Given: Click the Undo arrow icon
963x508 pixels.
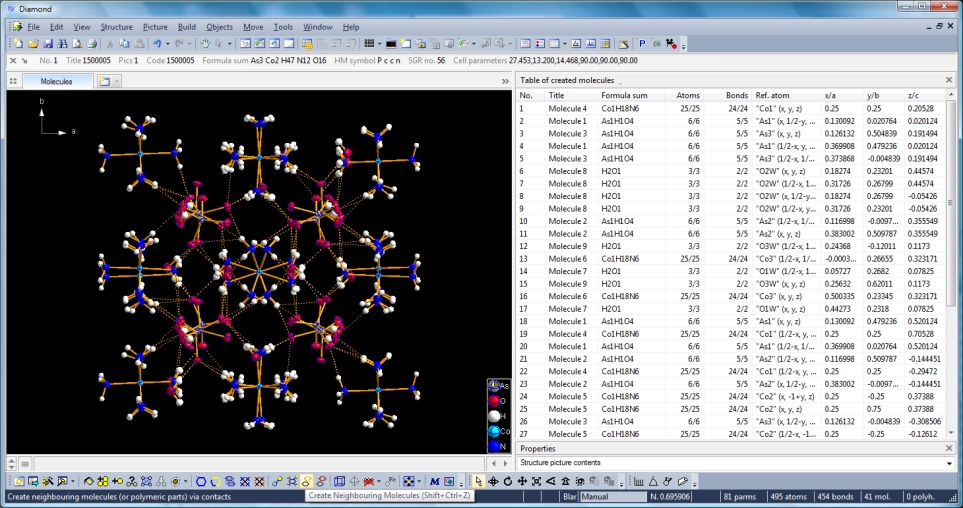Looking at the screenshot, I should click(158, 44).
